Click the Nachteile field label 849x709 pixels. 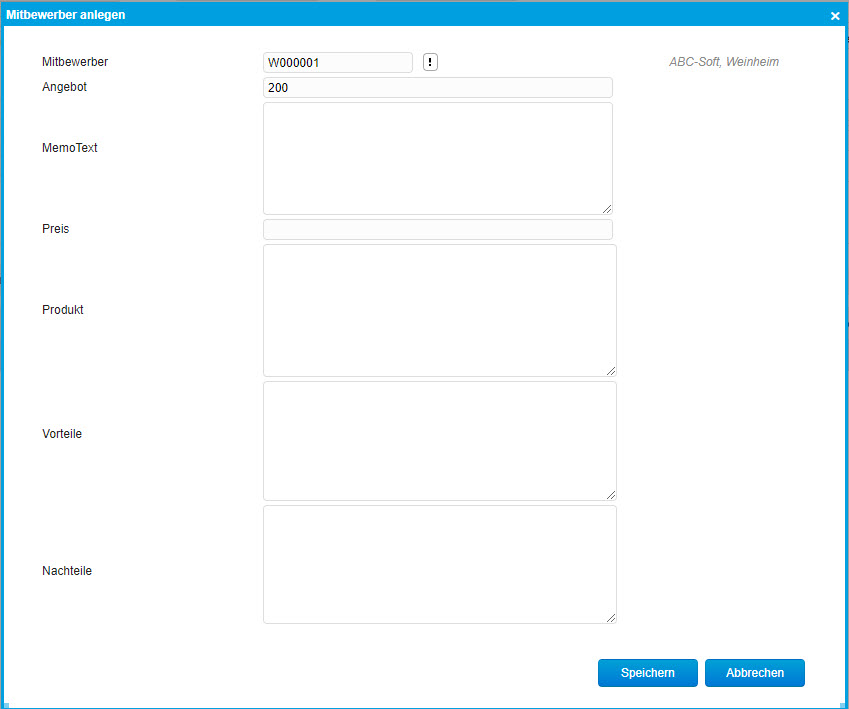click(x=67, y=571)
